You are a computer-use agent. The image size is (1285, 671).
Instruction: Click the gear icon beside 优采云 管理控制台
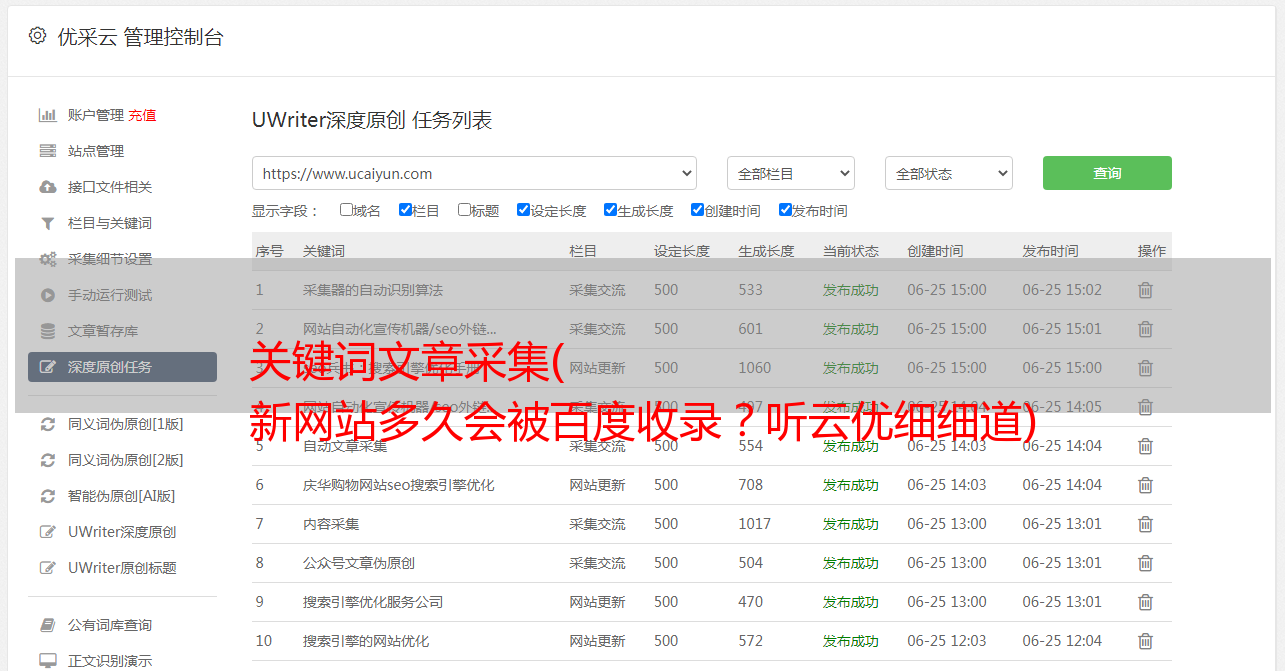point(37,37)
